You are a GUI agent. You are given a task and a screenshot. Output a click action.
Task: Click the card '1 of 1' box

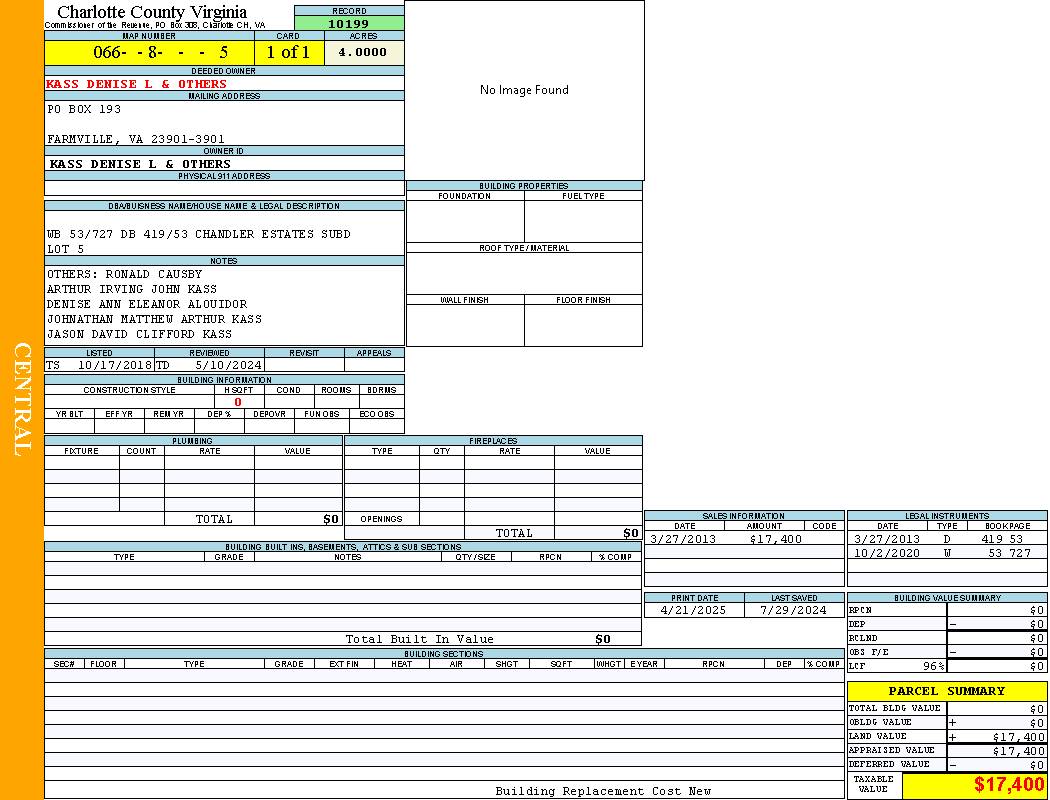[288, 52]
